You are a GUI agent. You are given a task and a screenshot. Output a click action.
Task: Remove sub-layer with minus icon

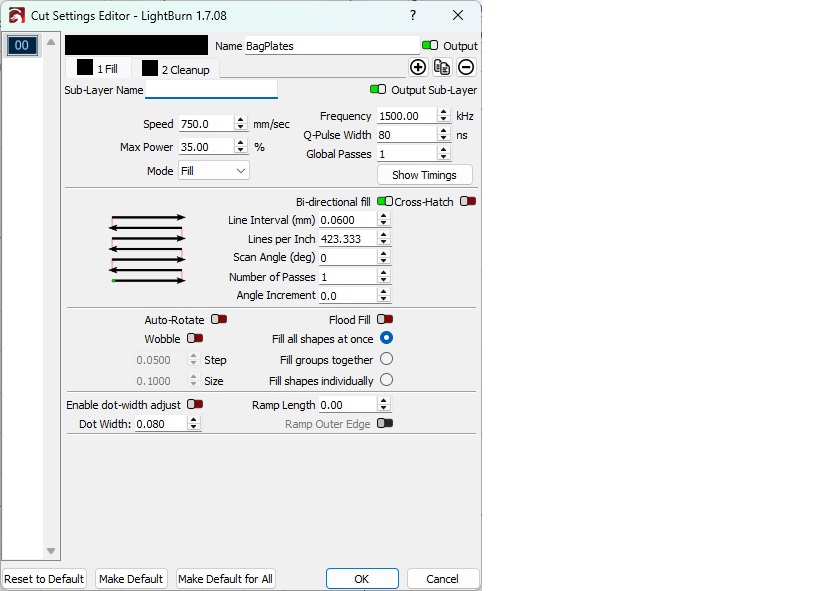466,67
